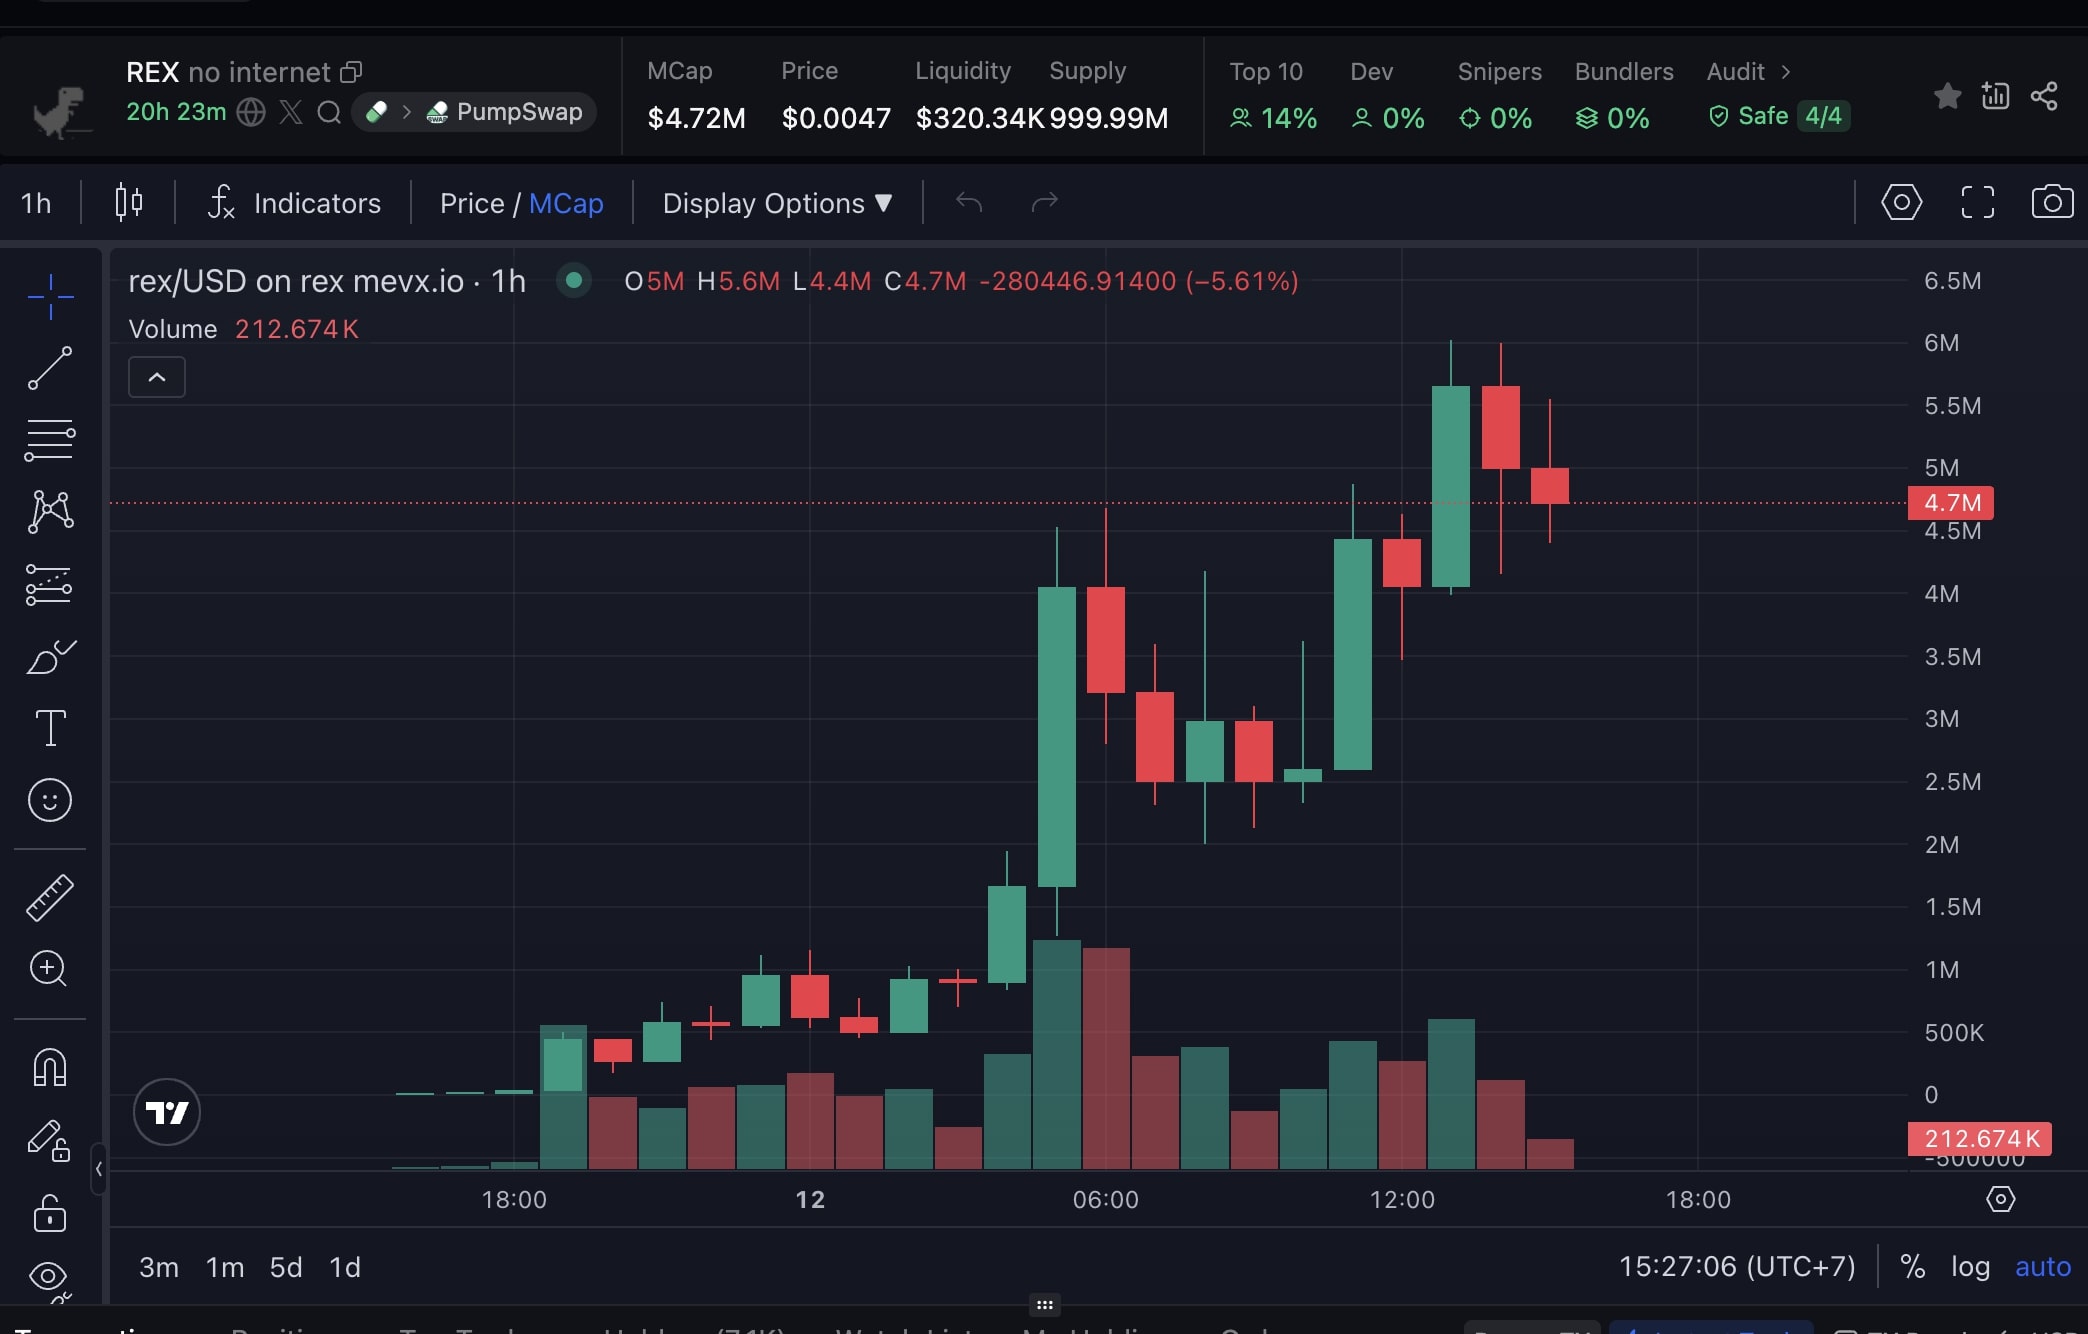The image size is (2088, 1334).
Task: Open the emoji icons tool
Action: [50, 800]
